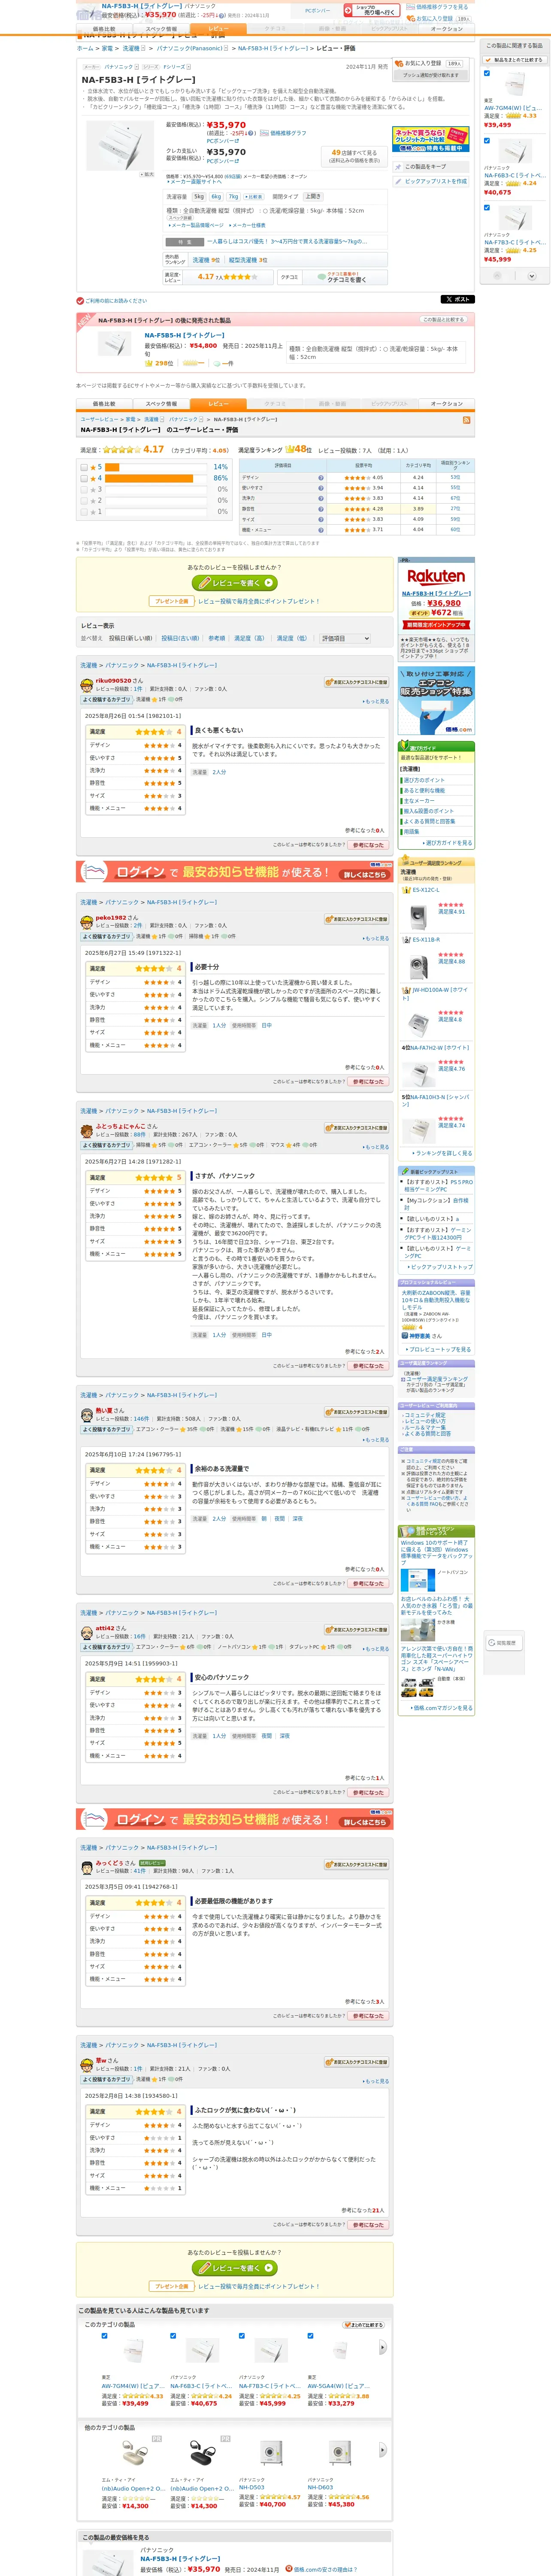Click reviewer みっくどう's avatar icon
The image size is (551, 2576).
point(87,1867)
